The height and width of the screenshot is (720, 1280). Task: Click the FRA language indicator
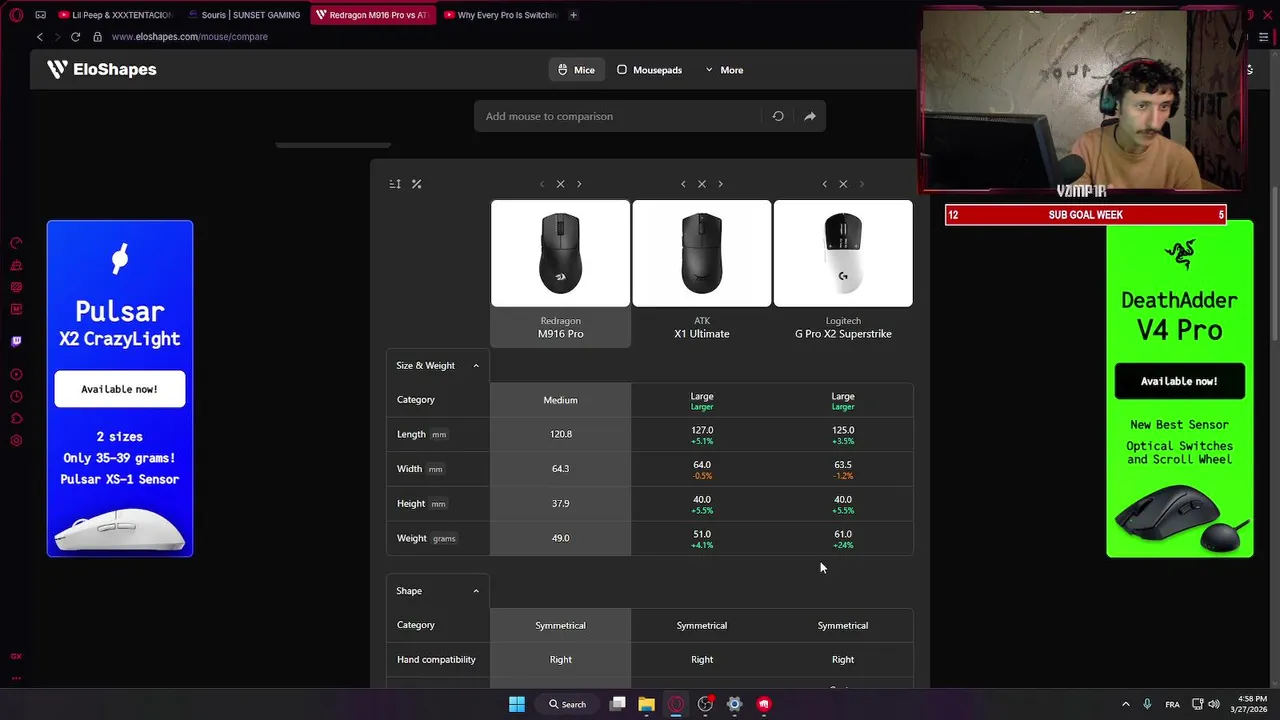[1172, 704]
